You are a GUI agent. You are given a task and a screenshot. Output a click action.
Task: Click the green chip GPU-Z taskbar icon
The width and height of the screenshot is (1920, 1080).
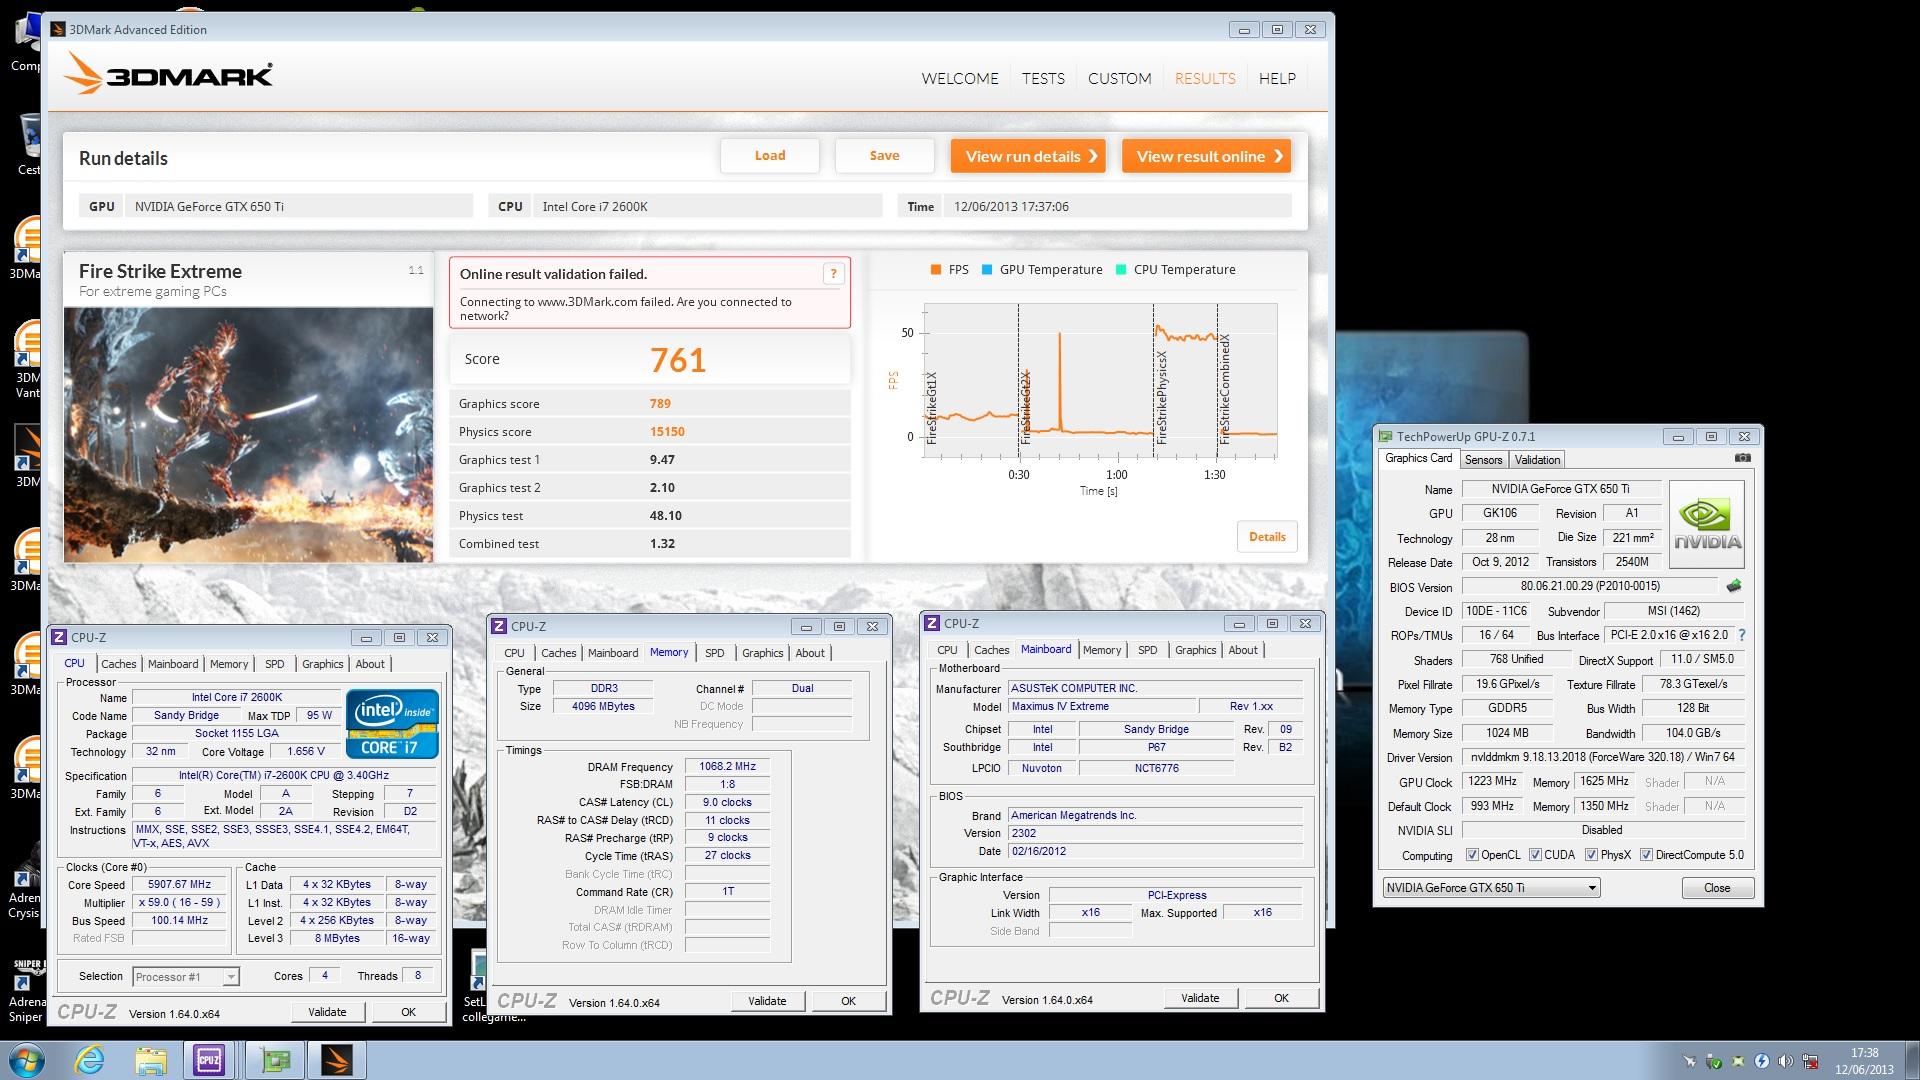pyautogui.click(x=274, y=1060)
